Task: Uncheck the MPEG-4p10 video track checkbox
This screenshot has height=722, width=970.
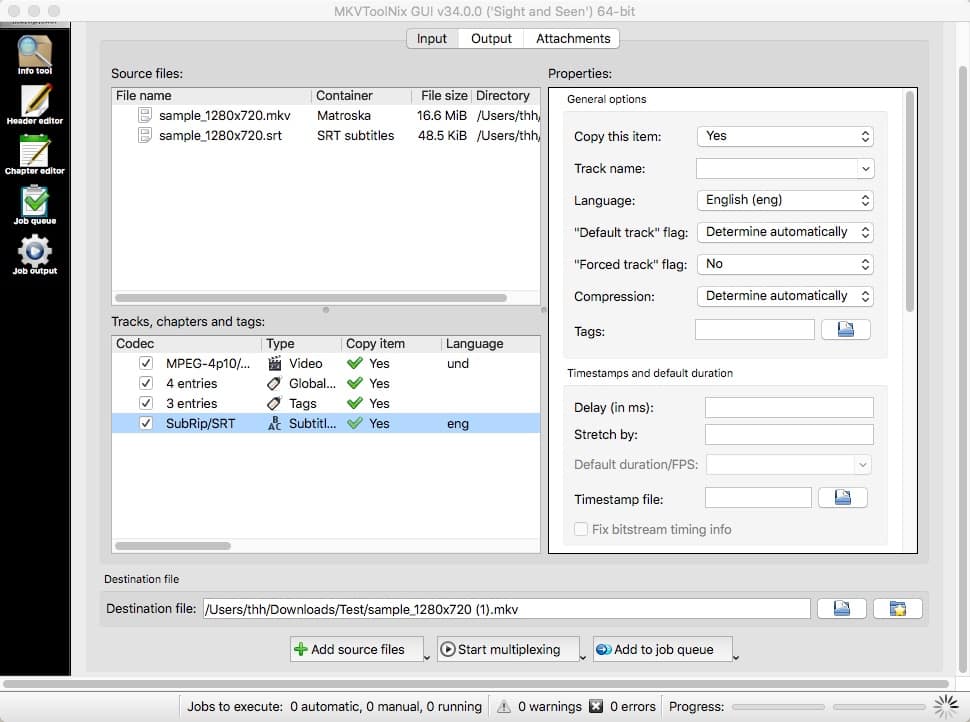Action: pyautogui.click(x=147, y=364)
